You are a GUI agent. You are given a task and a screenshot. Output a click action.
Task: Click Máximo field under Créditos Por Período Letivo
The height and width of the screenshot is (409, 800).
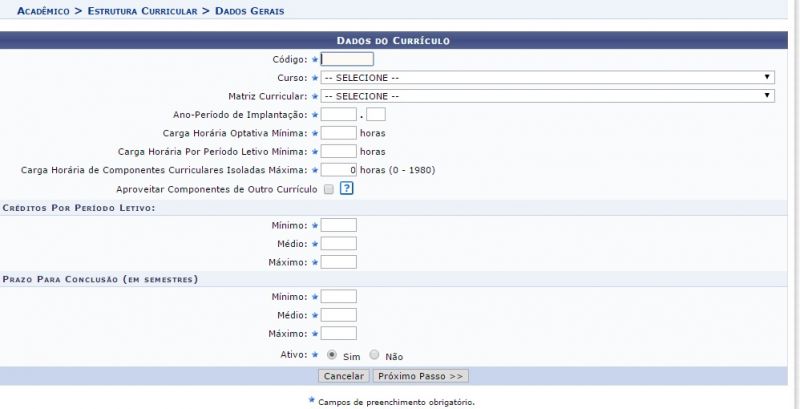338,262
